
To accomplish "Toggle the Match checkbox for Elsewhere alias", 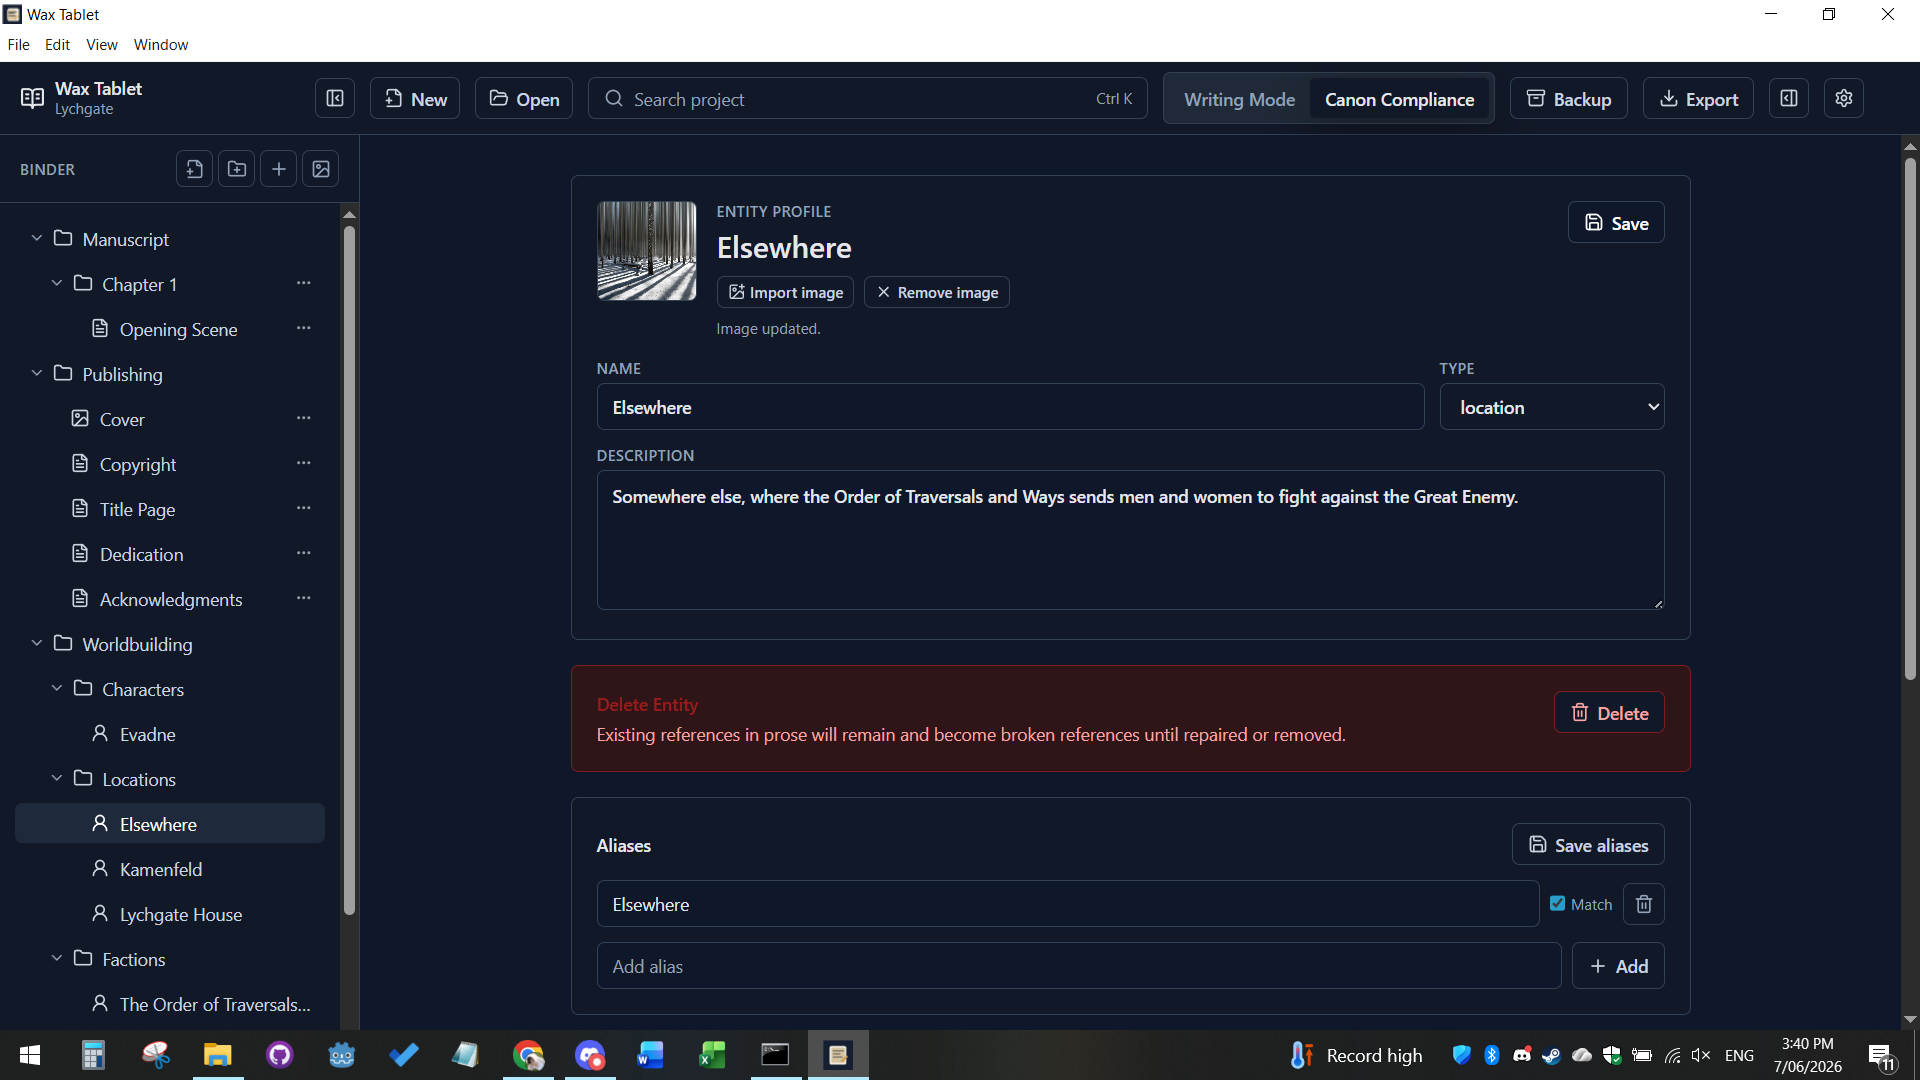I will point(1558,903).
